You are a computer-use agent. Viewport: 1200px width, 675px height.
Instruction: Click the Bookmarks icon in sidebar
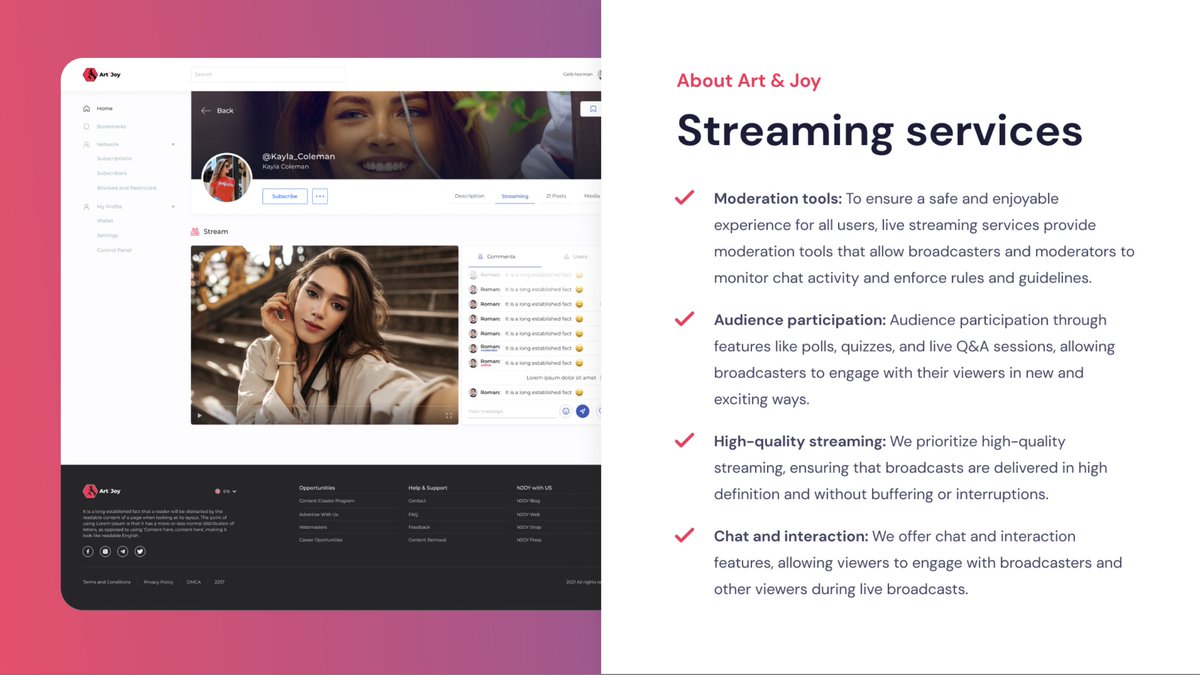tap(87, 127)
